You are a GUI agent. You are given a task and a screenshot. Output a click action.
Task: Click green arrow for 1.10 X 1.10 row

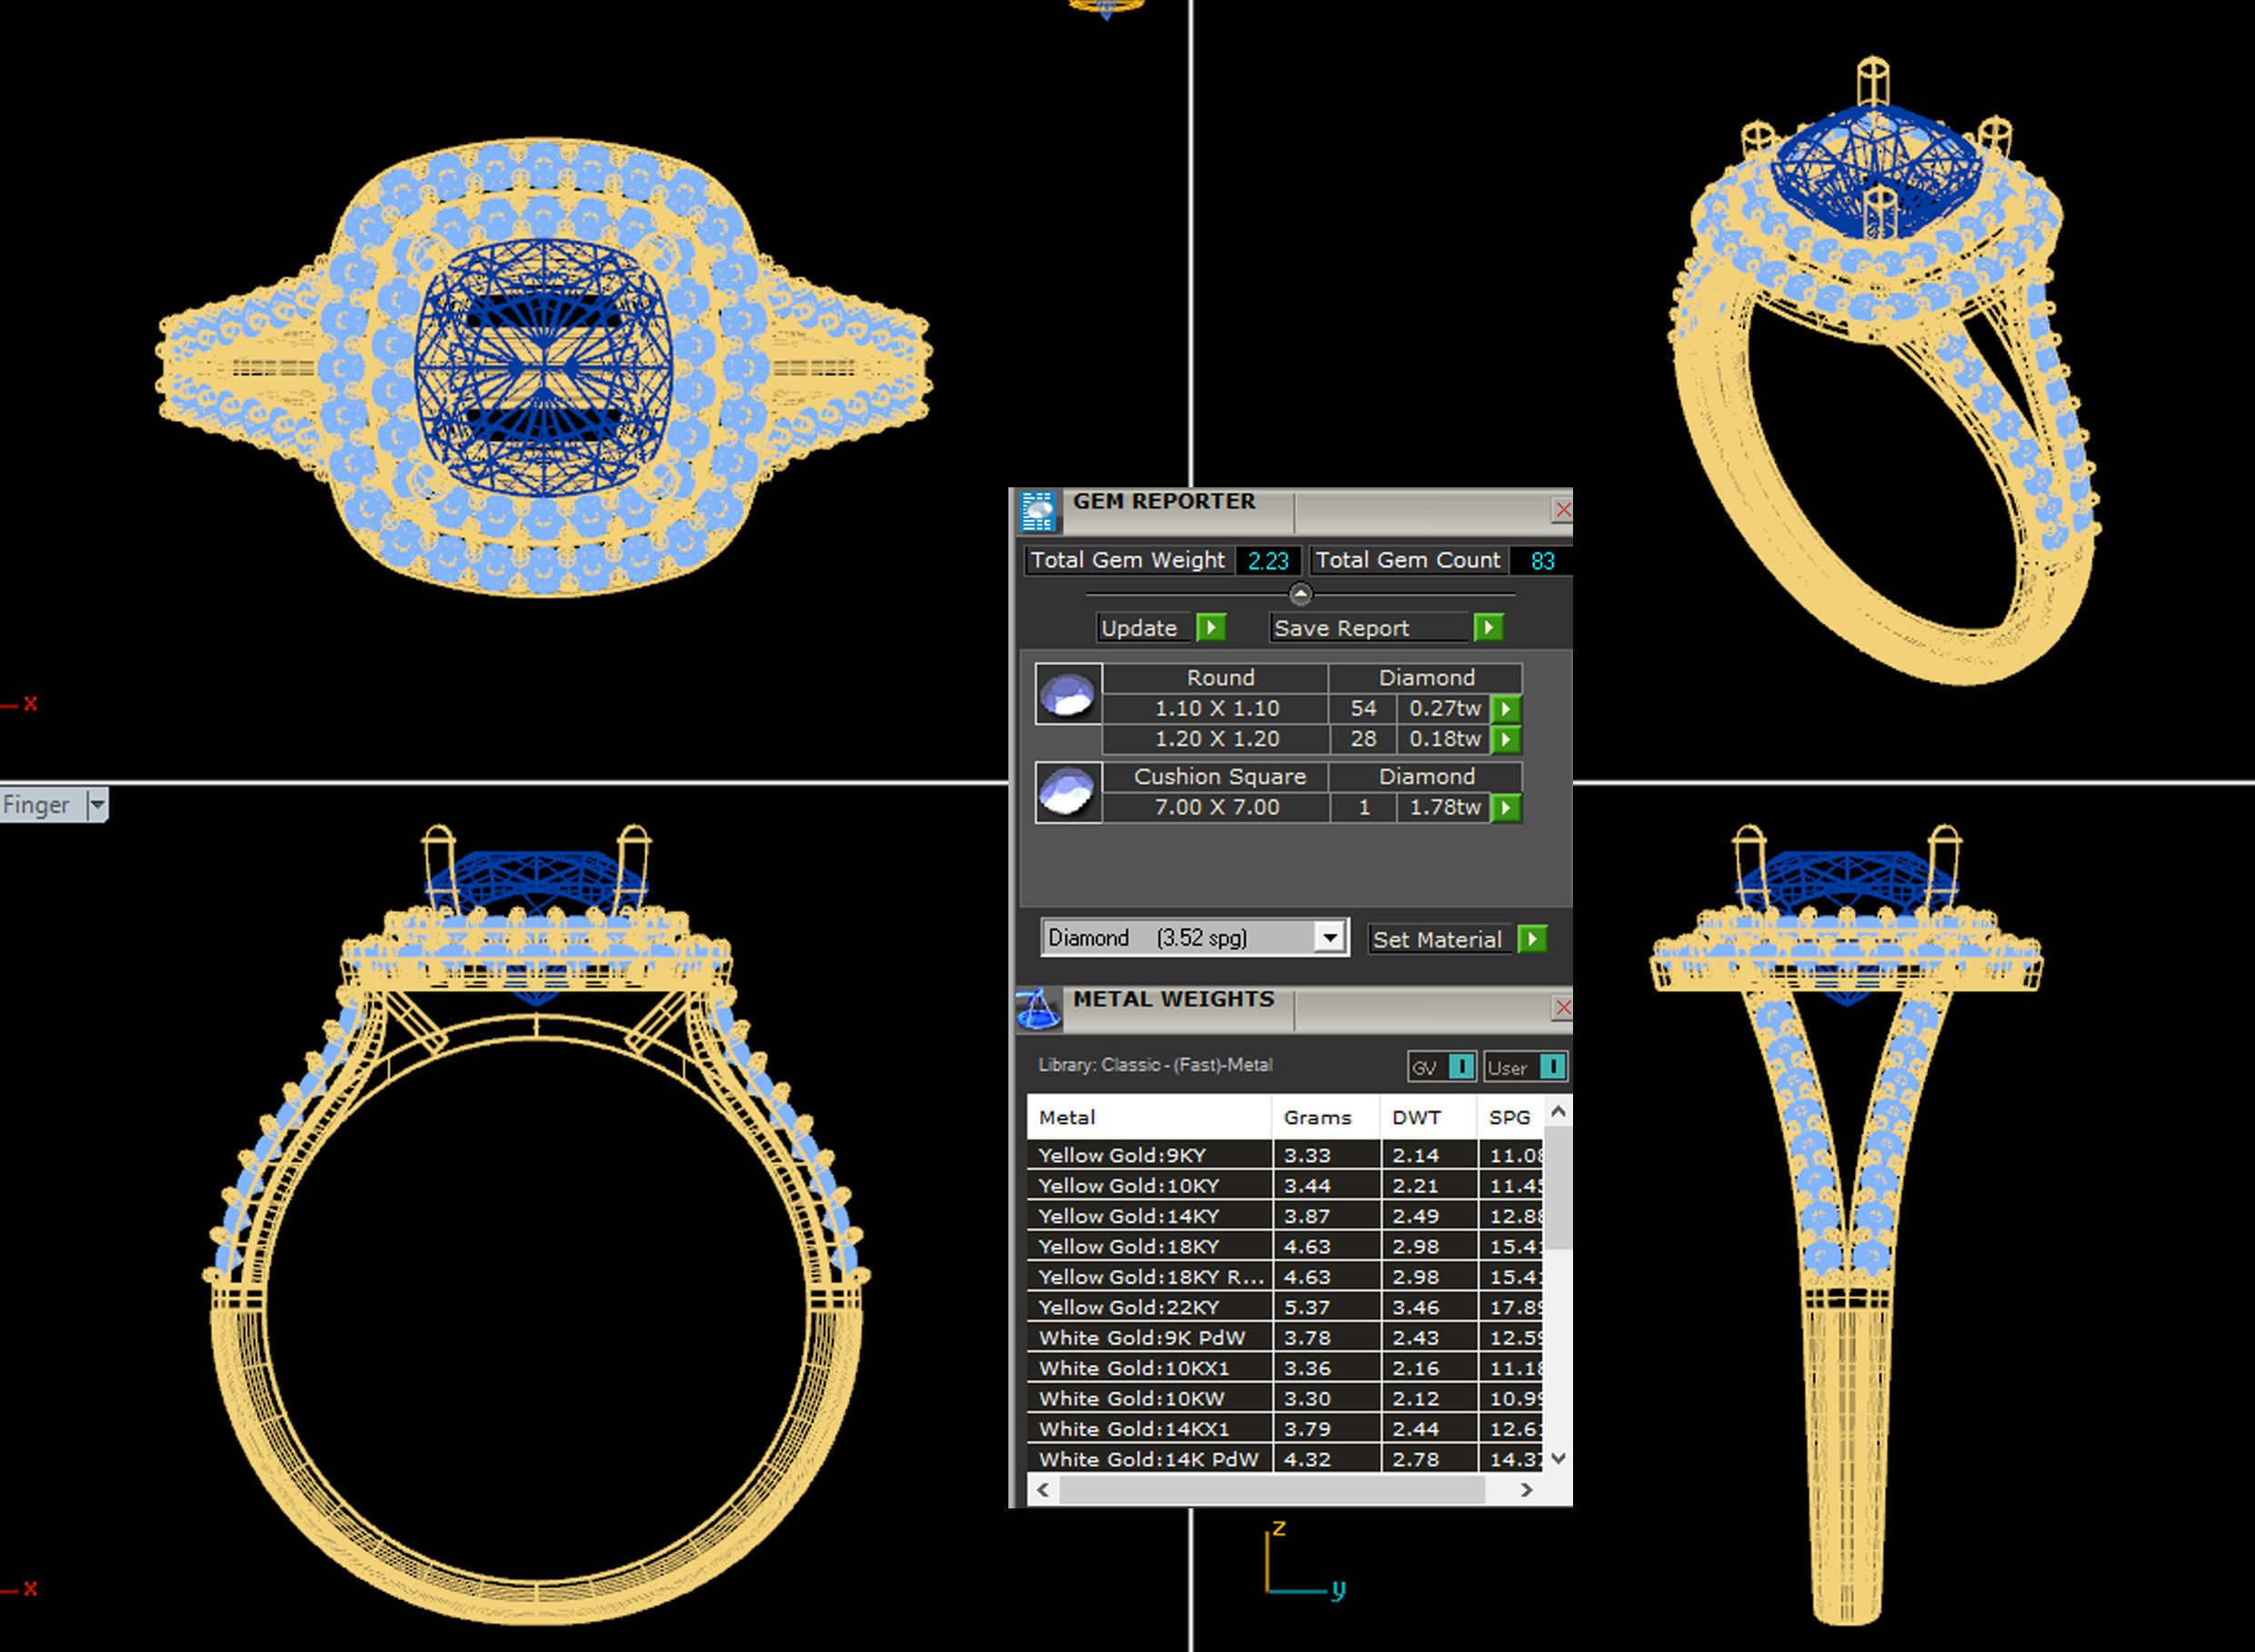click(x=1506, y=709)
